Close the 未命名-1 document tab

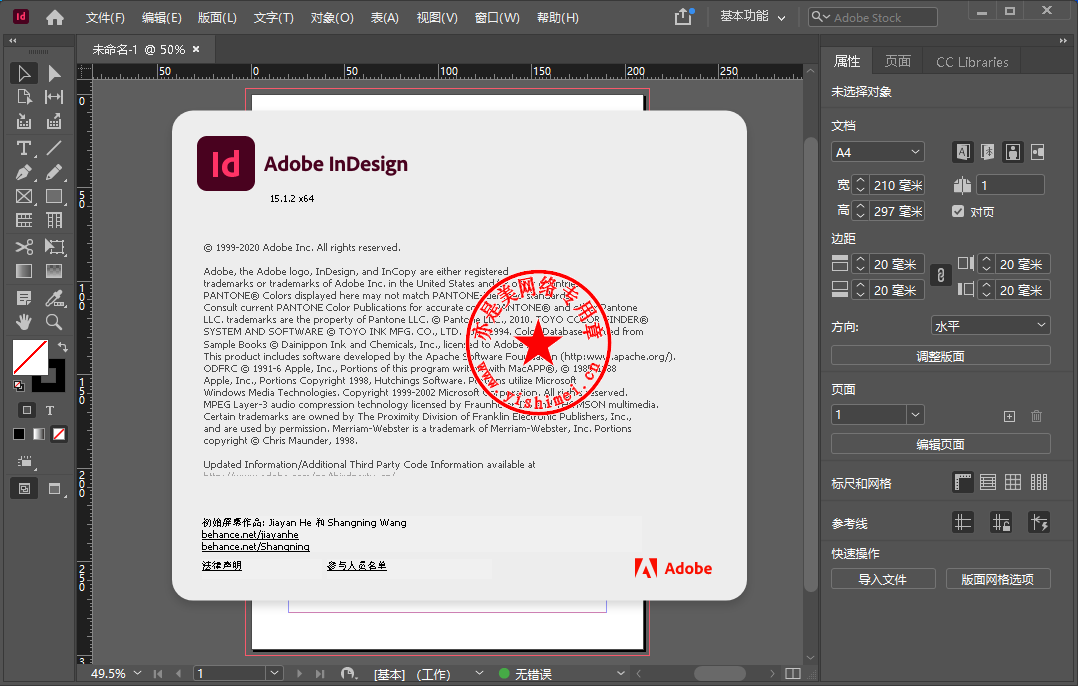196,49
